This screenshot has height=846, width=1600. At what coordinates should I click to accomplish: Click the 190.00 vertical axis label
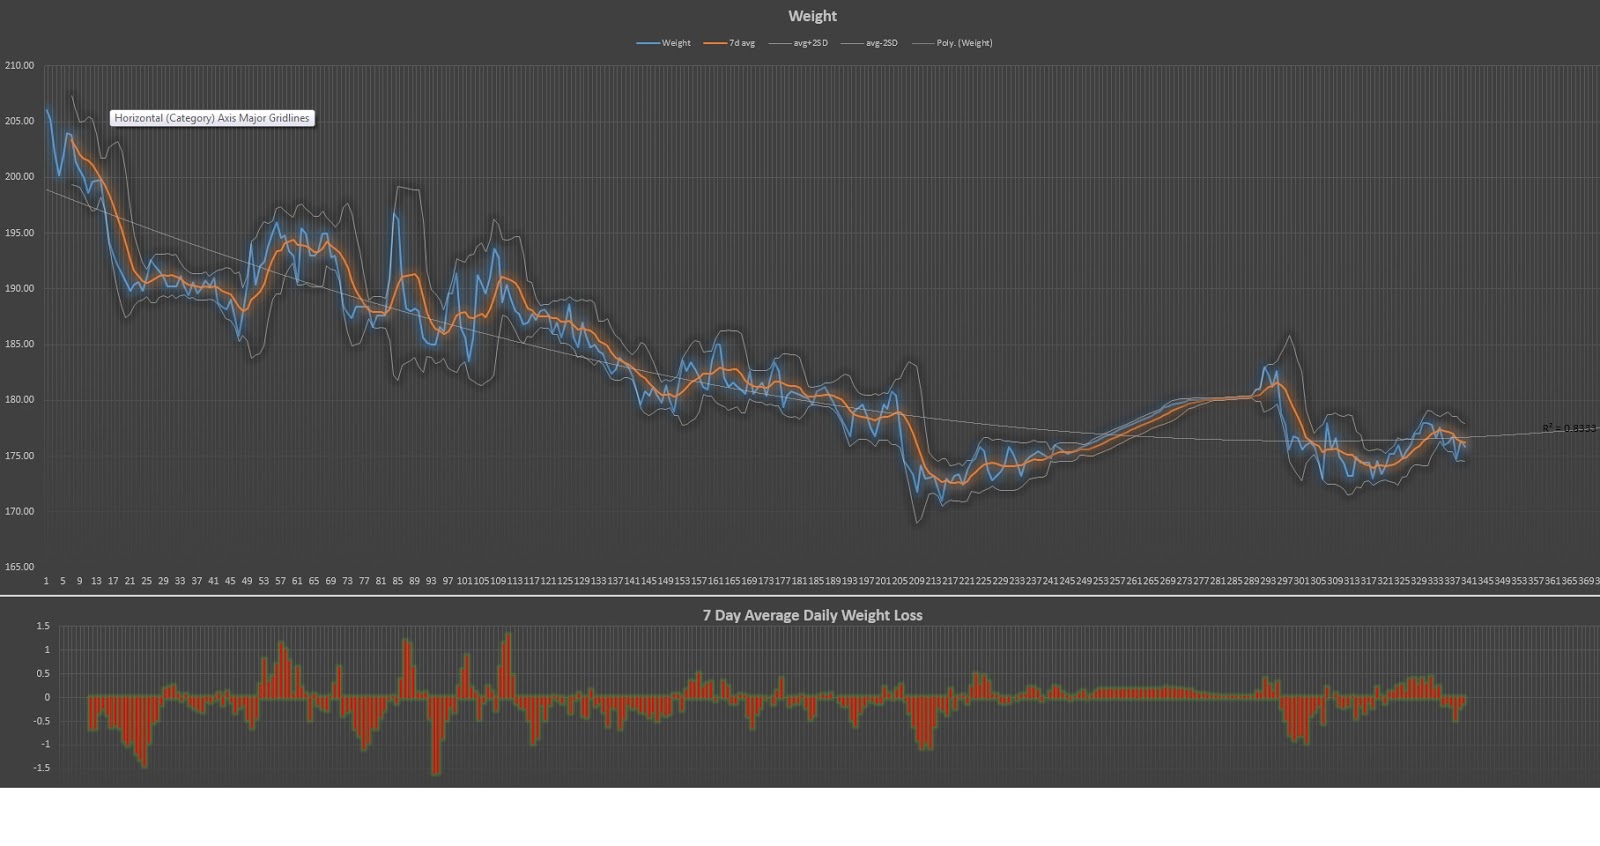pos(20,288)
